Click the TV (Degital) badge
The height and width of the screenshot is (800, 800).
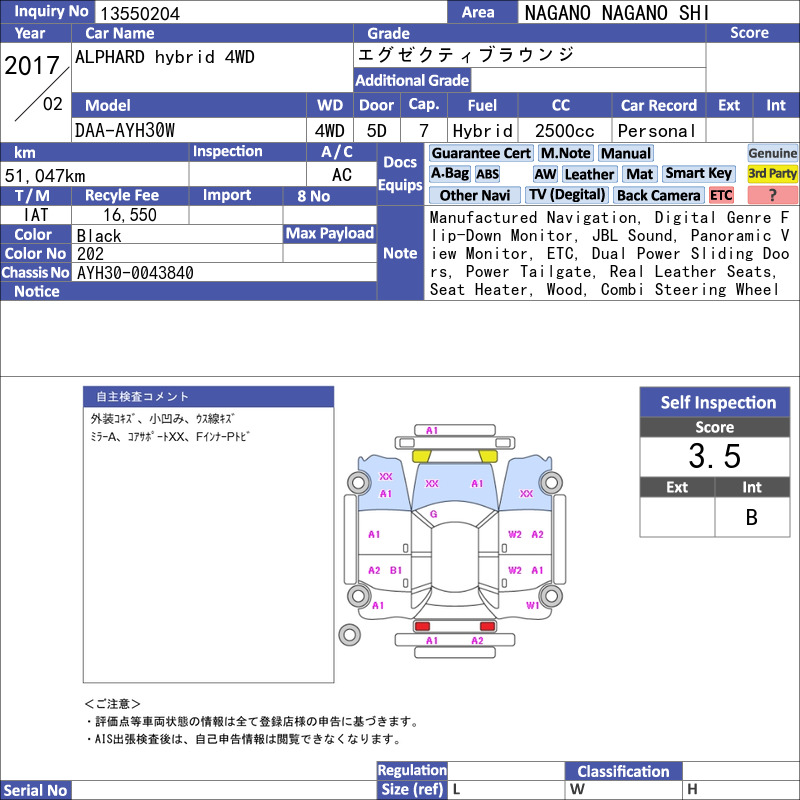point(567,195)
